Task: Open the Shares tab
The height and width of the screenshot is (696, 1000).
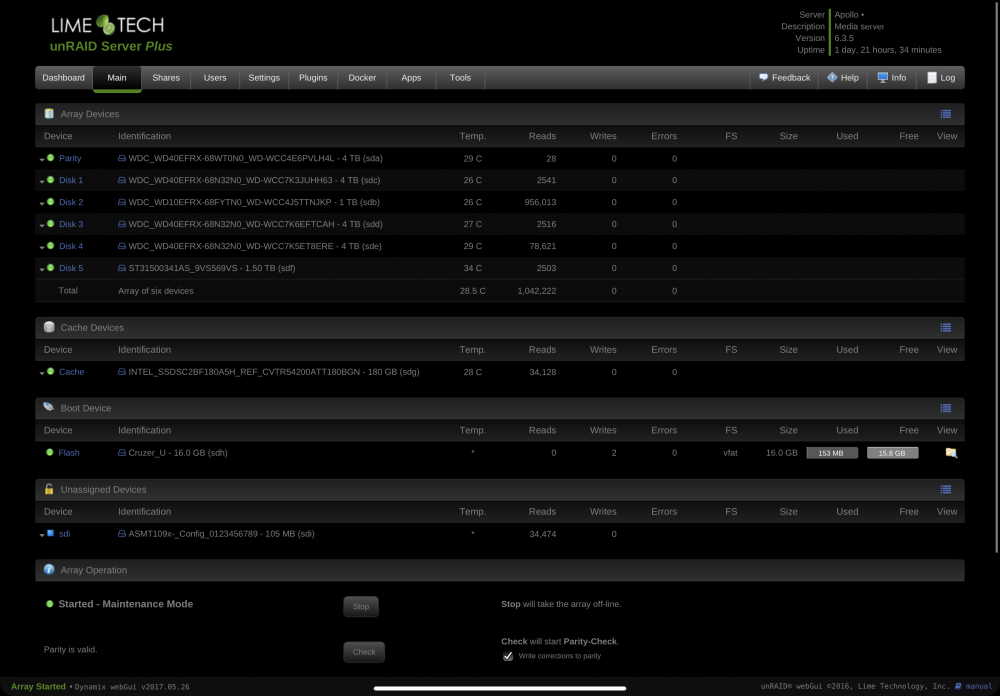Action: coord(166,78)
